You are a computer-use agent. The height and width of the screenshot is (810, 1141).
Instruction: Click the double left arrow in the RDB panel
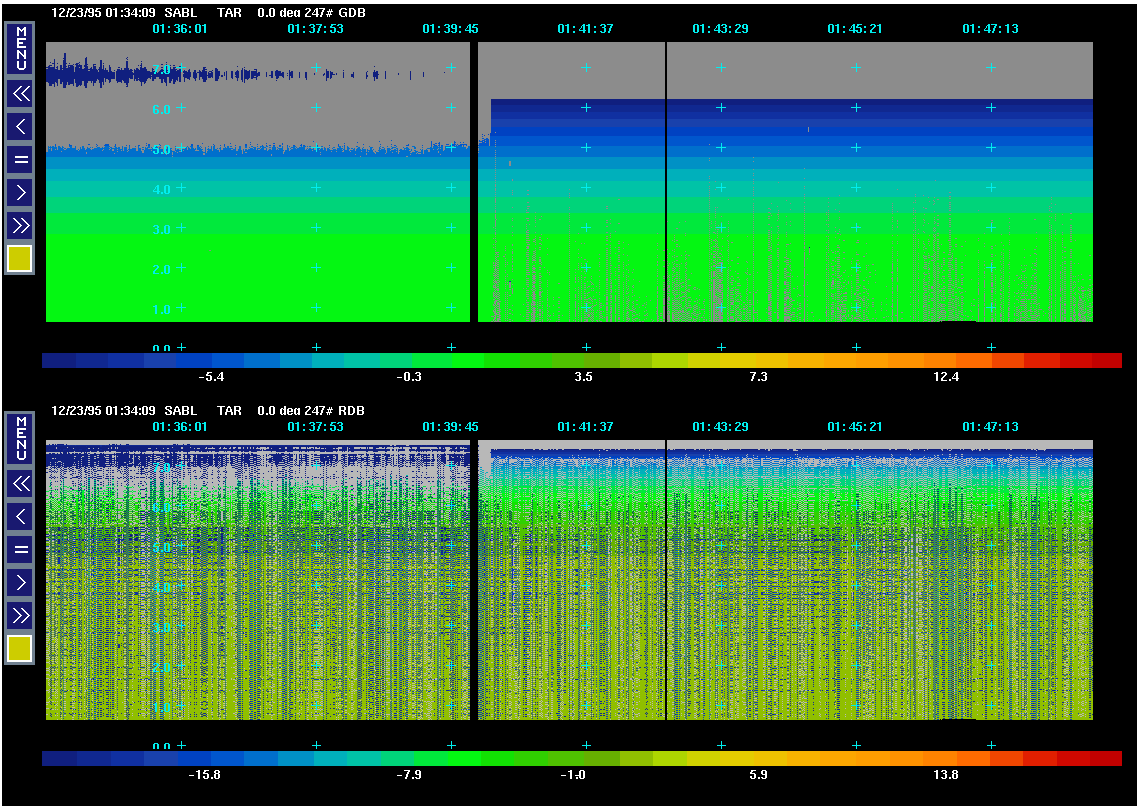[x=20, y=484]
